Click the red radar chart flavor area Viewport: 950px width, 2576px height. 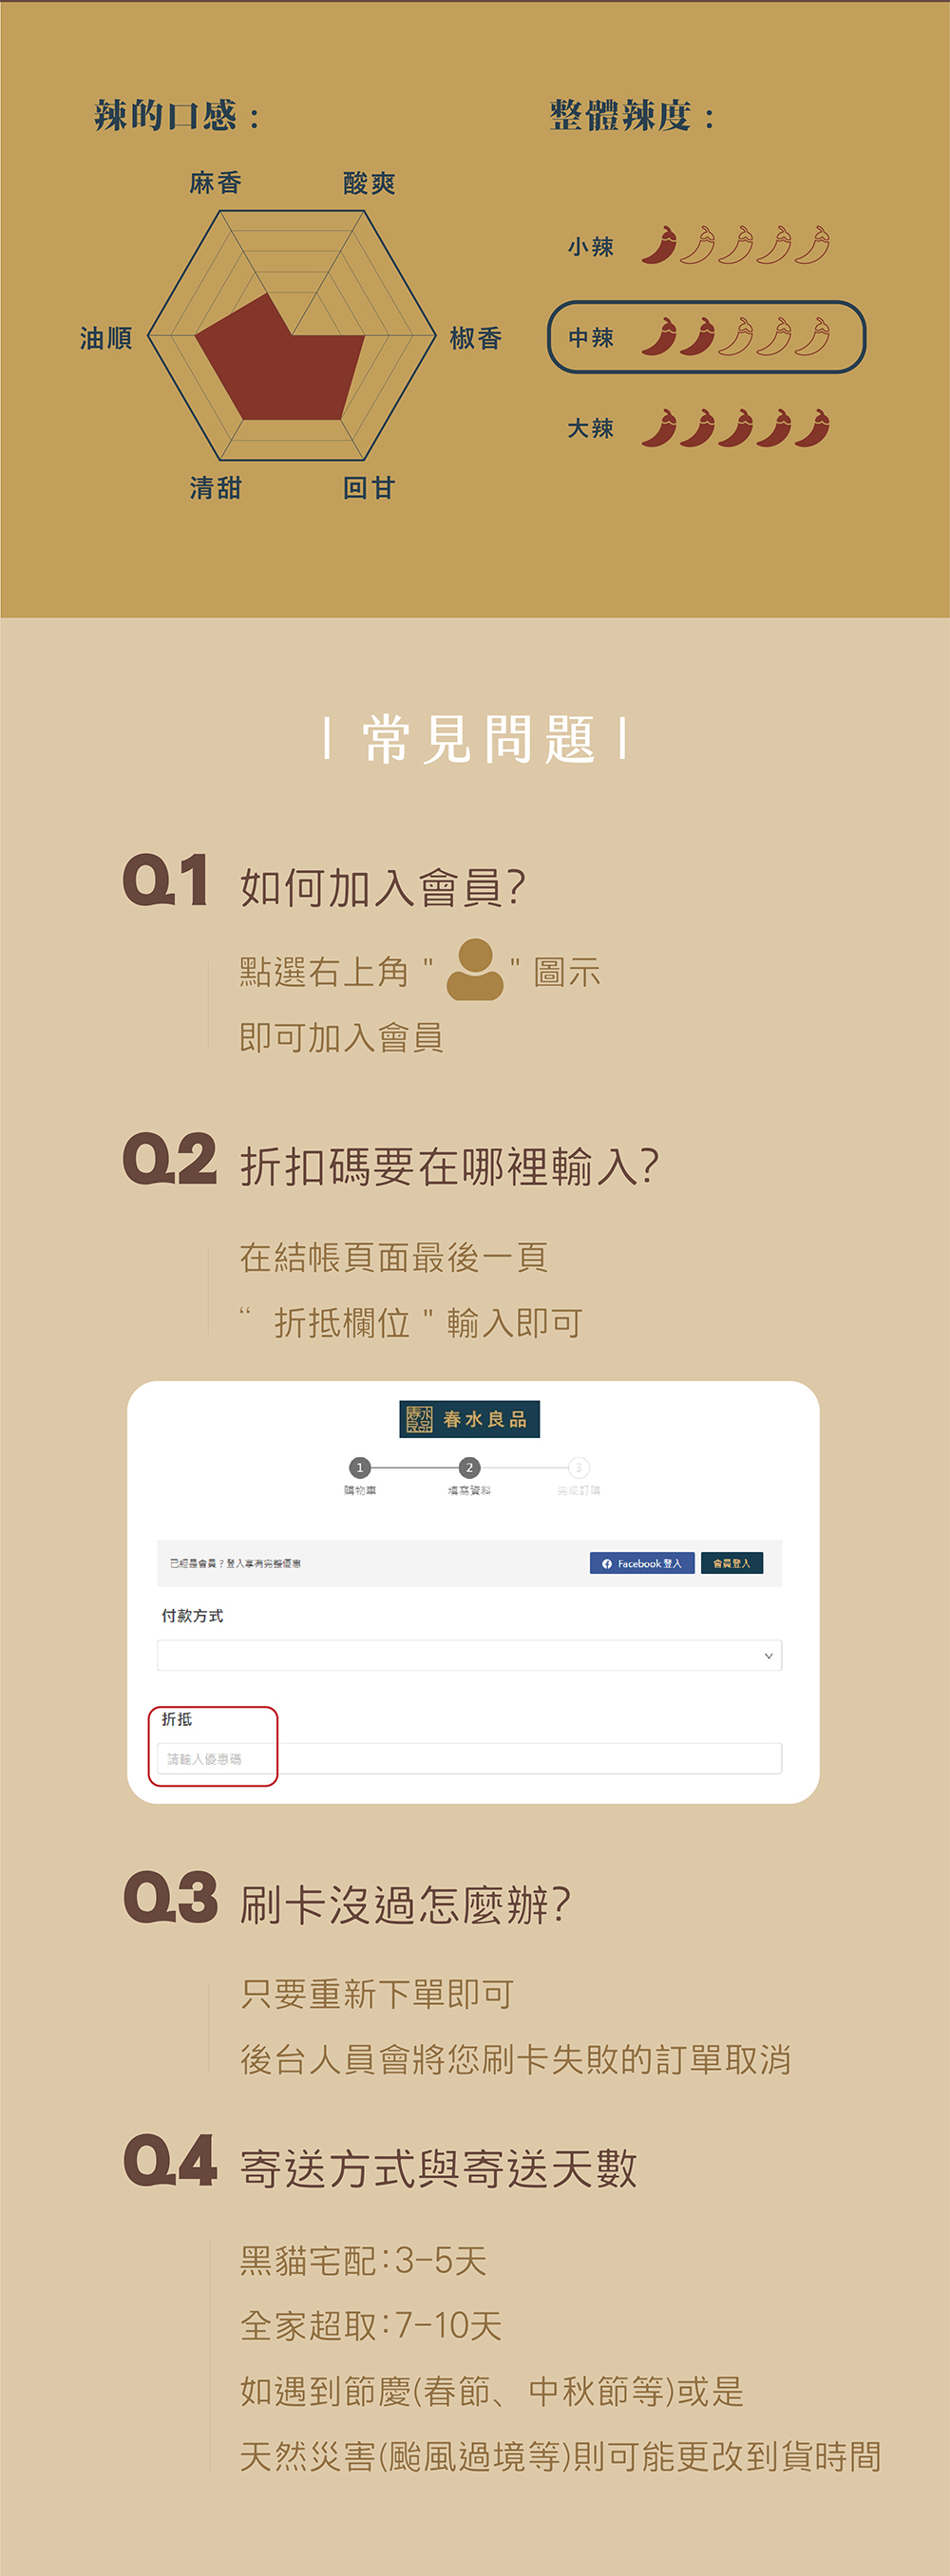(280, 360)
